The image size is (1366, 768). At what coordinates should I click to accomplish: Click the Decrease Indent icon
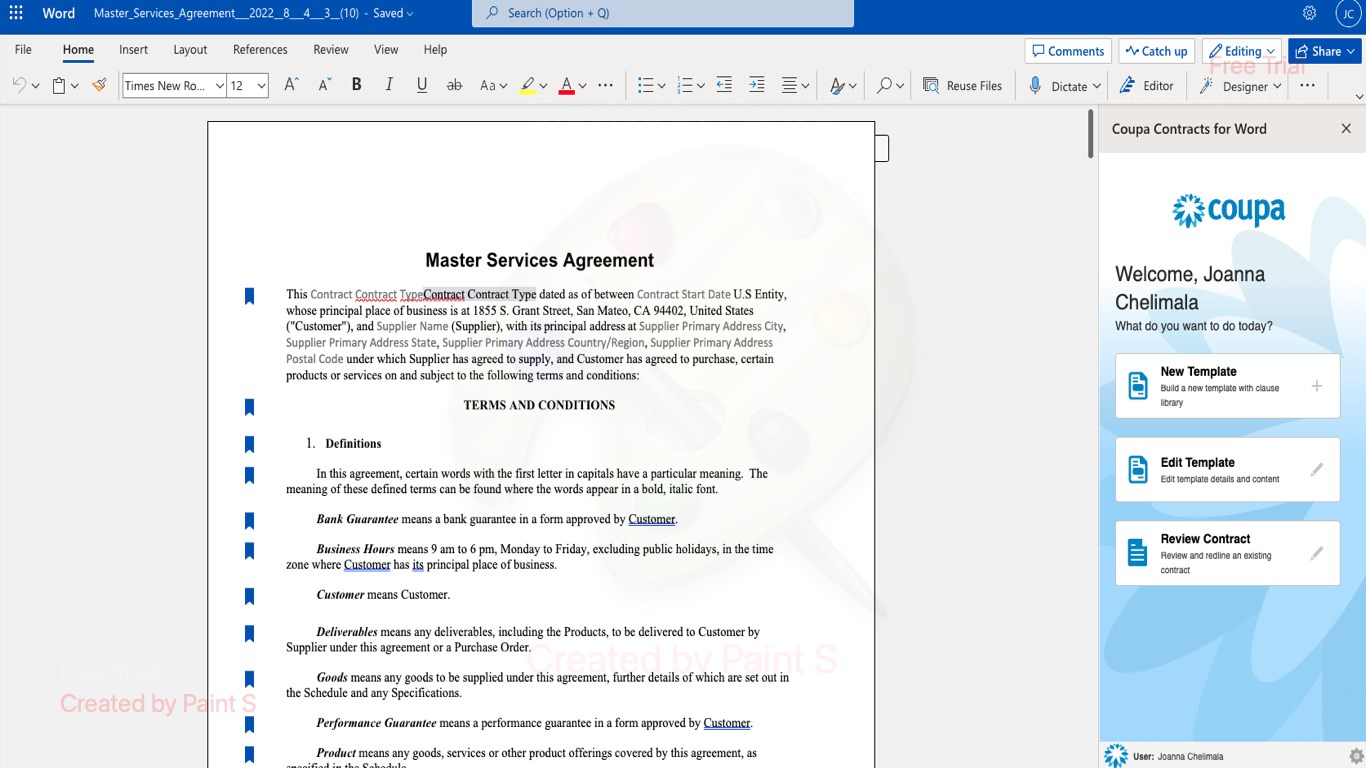(x=724, y=86)
